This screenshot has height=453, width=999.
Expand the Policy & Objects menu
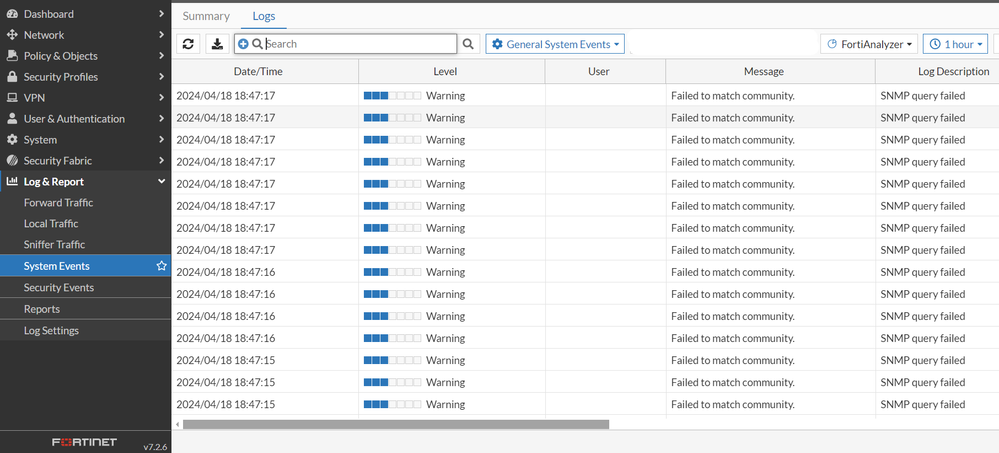click(x=161, y=56)
